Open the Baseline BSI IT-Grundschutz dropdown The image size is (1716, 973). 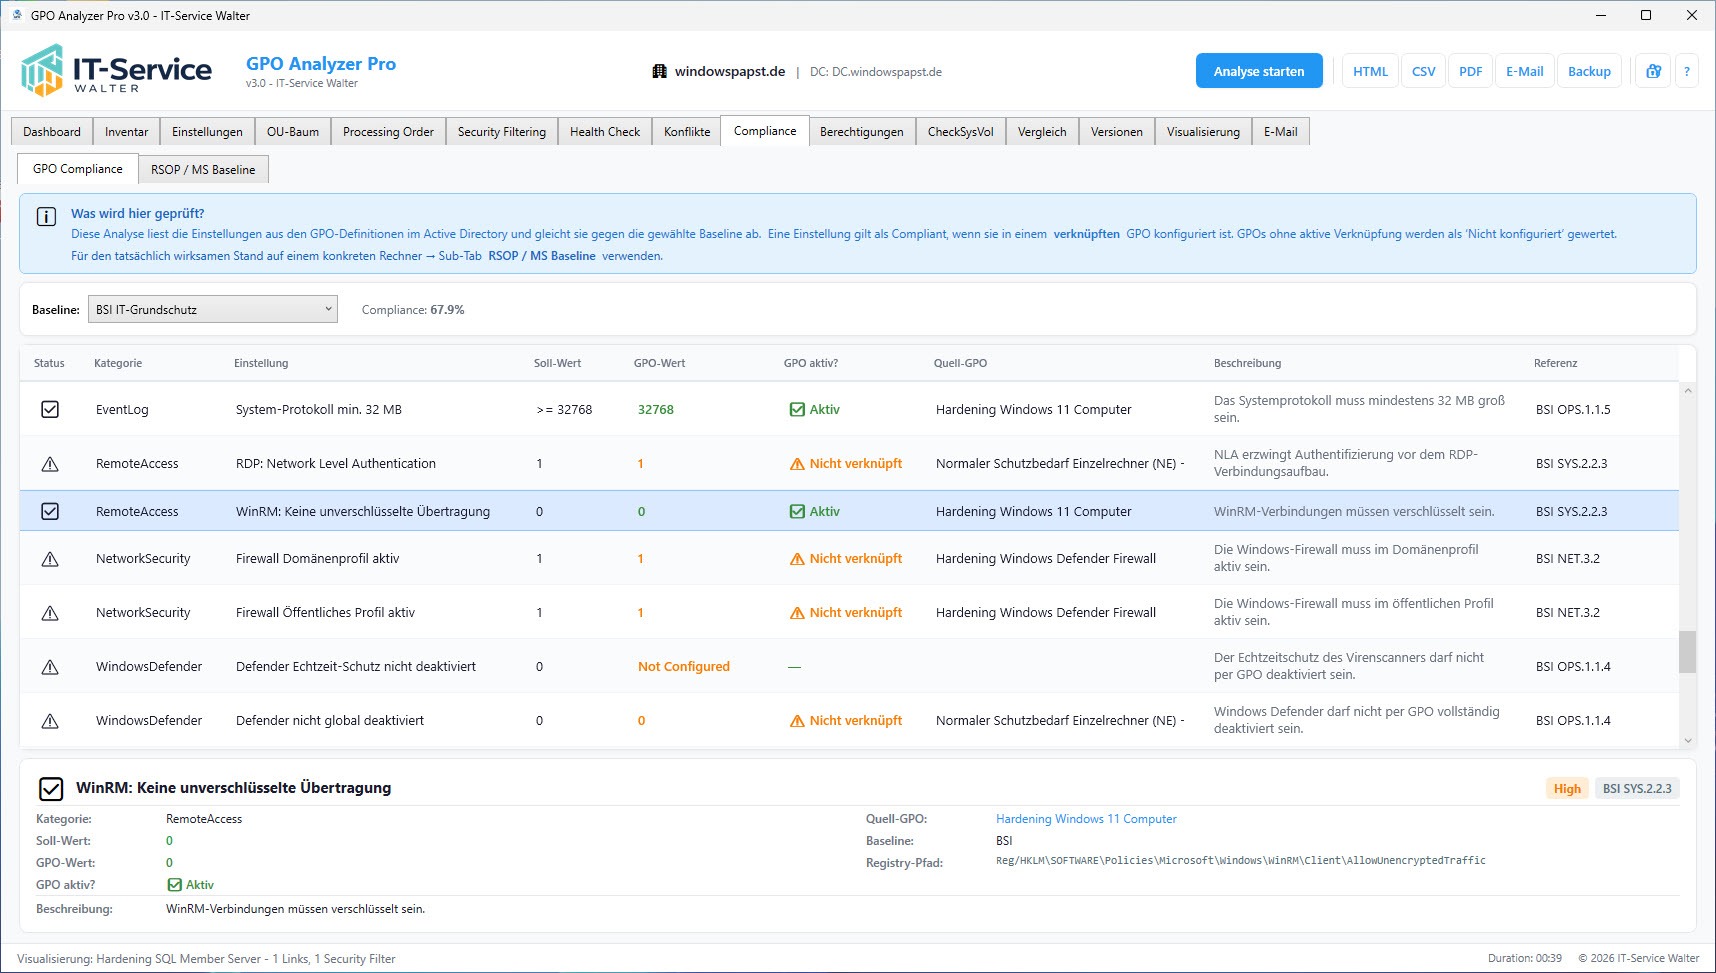tap(212, 310)
